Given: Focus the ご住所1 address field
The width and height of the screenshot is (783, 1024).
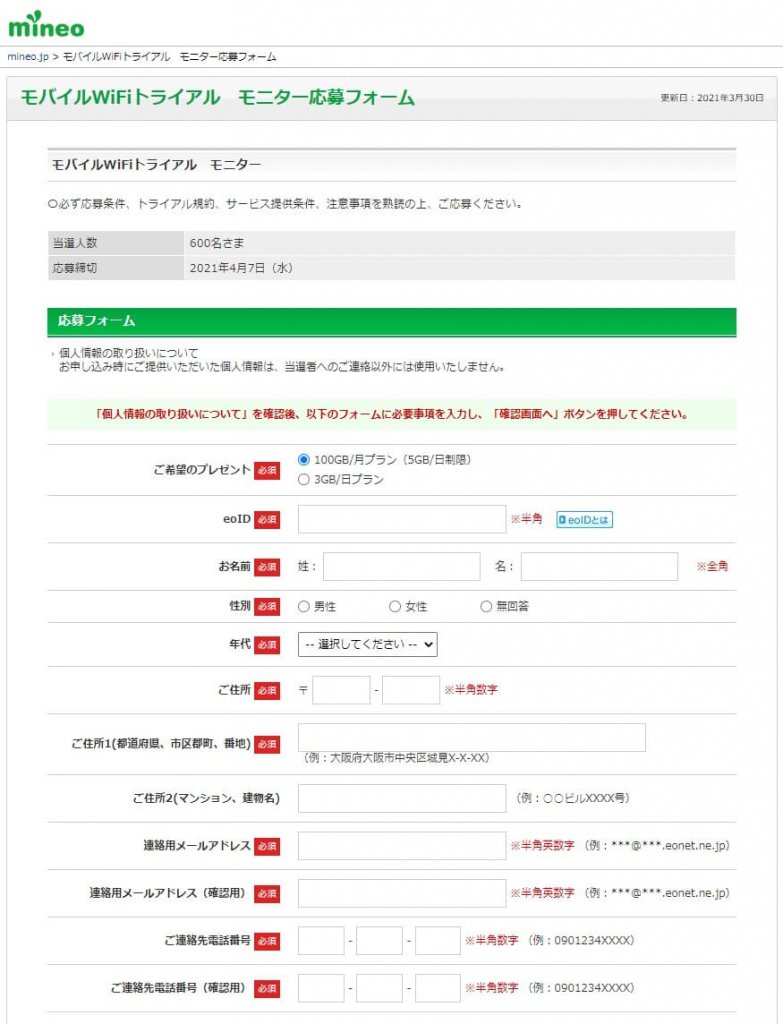Looking at the screenshot, I should (x=471, y=737).
